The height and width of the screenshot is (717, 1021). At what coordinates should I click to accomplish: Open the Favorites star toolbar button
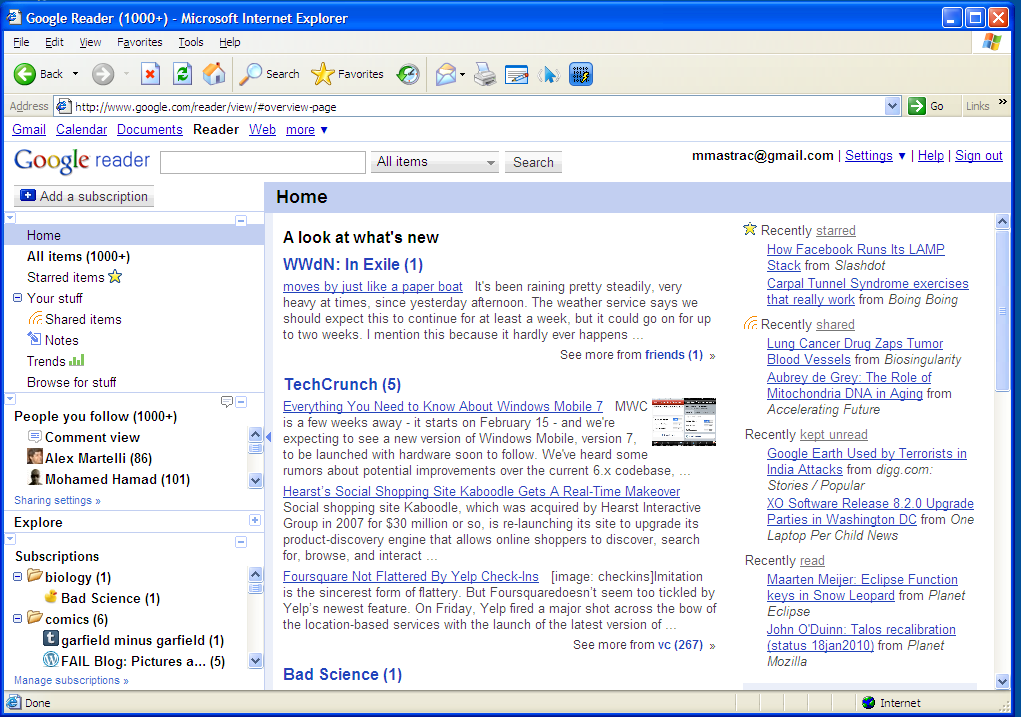(x=347, y=74)
